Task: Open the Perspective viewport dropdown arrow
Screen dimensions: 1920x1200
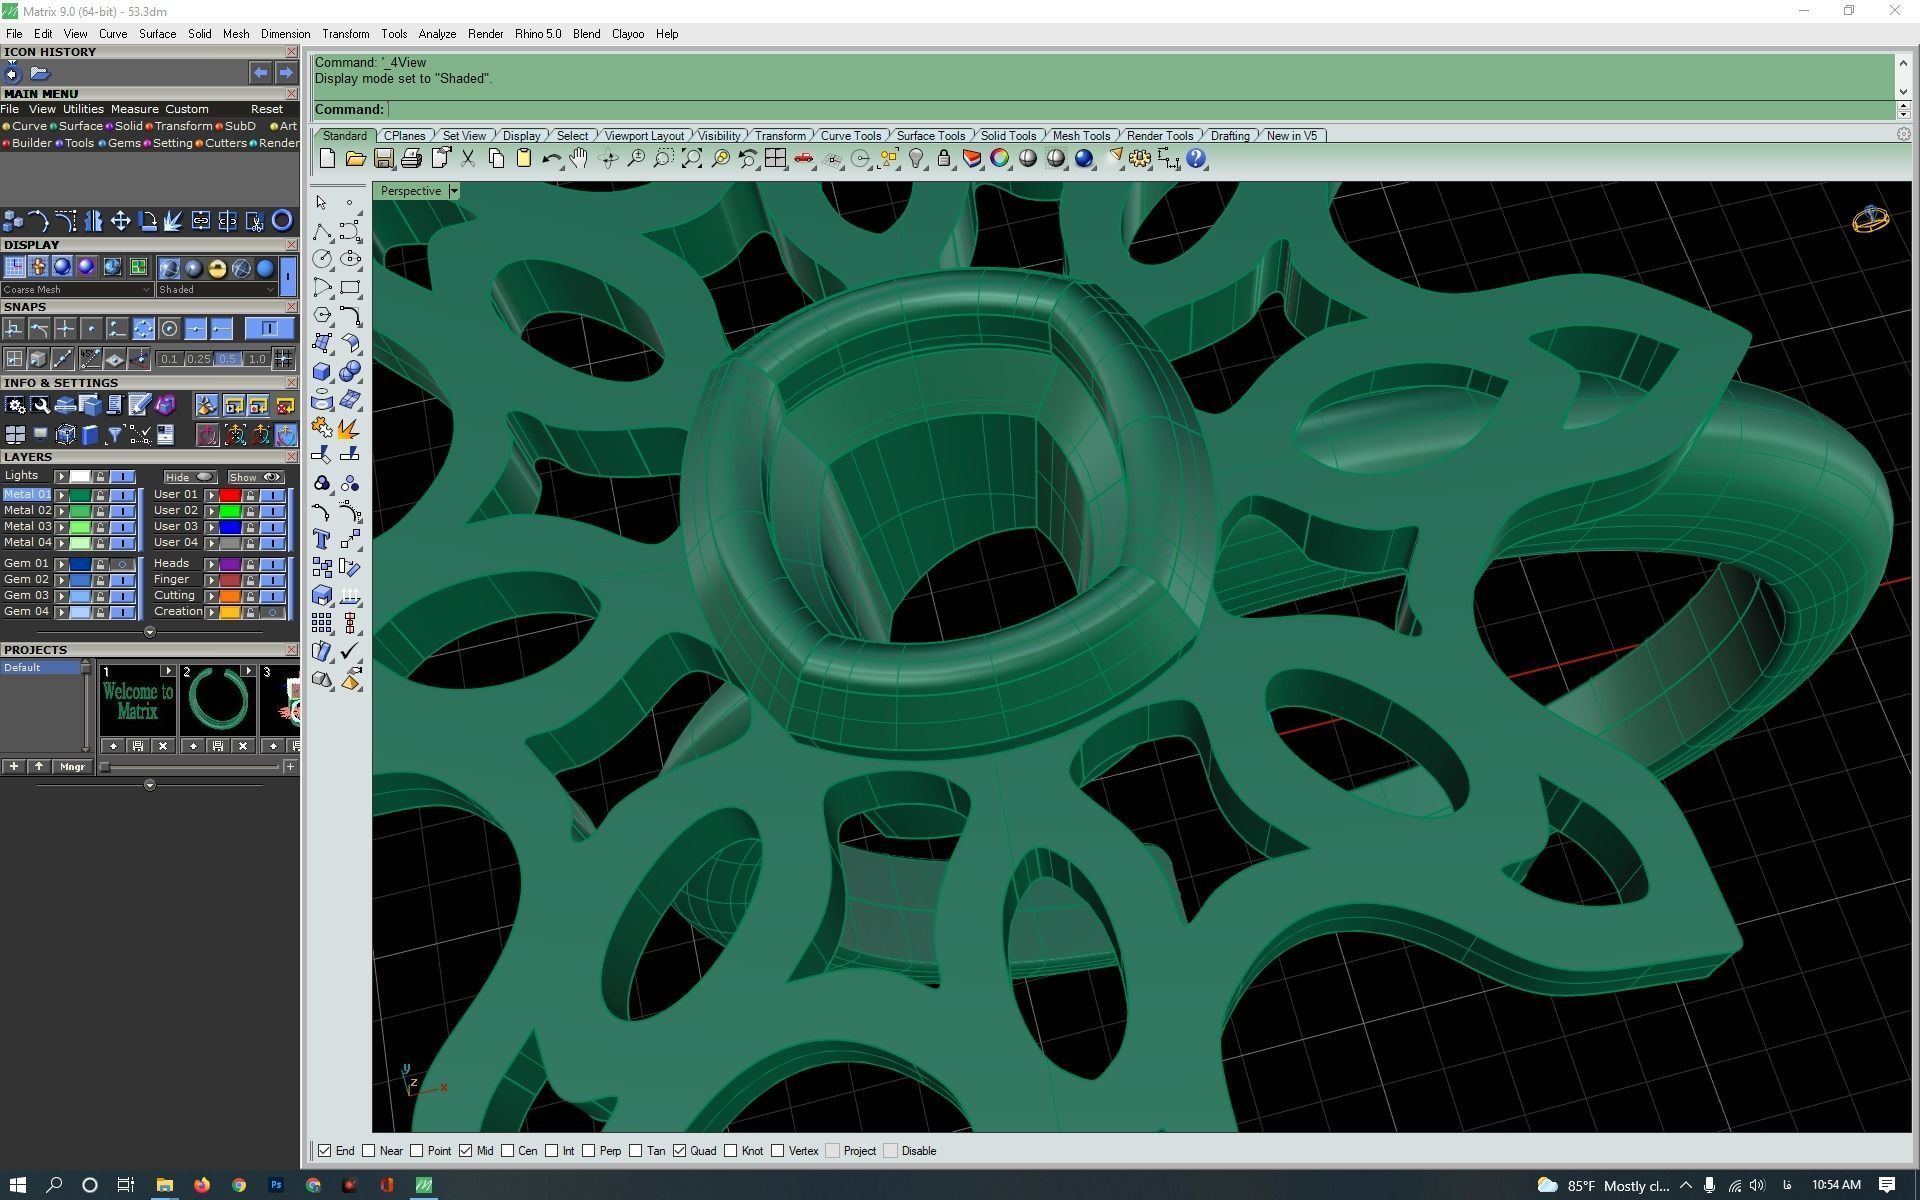Action: [454, 191]
